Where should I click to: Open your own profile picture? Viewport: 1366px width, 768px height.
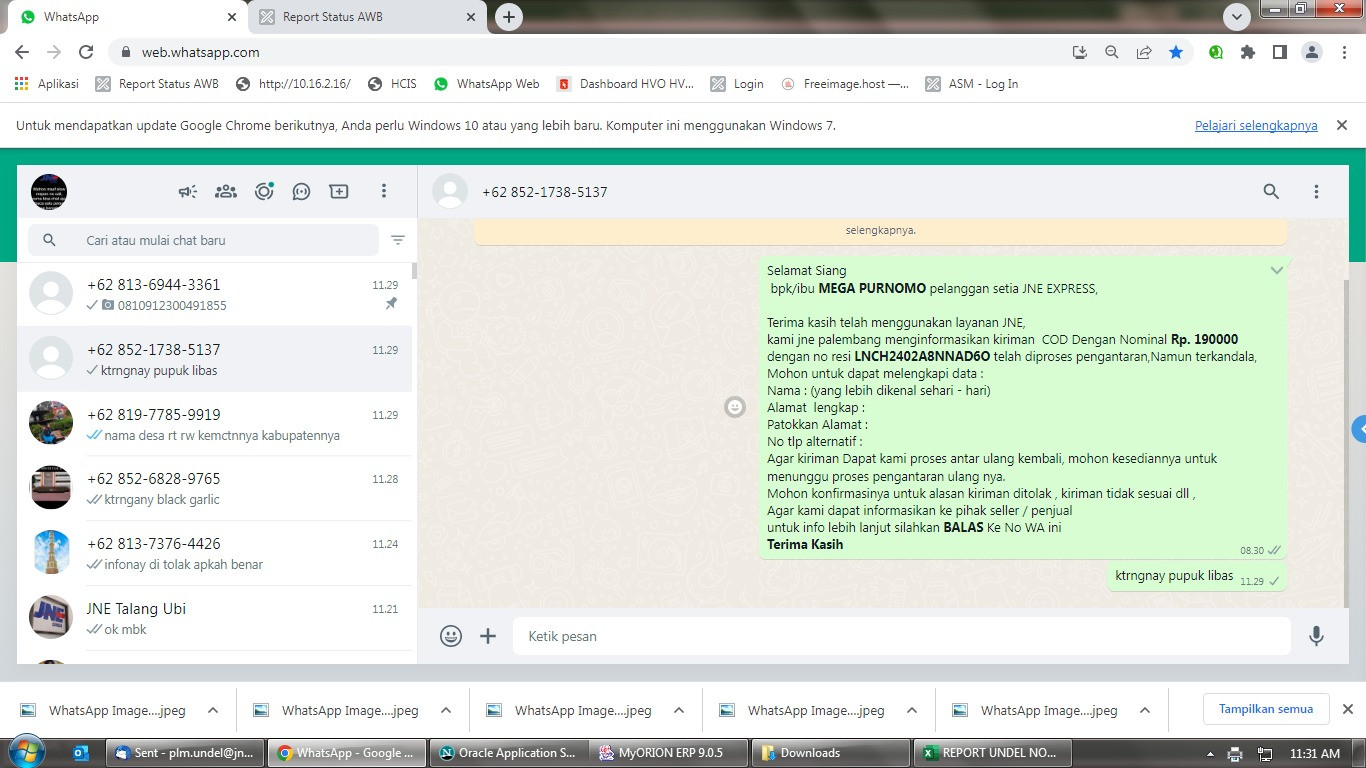point(49,191)
